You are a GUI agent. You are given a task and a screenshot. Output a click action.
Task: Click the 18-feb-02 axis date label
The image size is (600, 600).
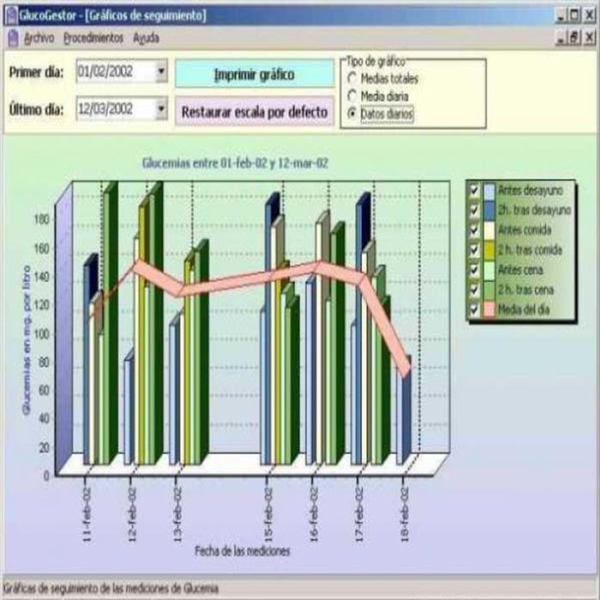pyautogui.click(x=404, y=515)
